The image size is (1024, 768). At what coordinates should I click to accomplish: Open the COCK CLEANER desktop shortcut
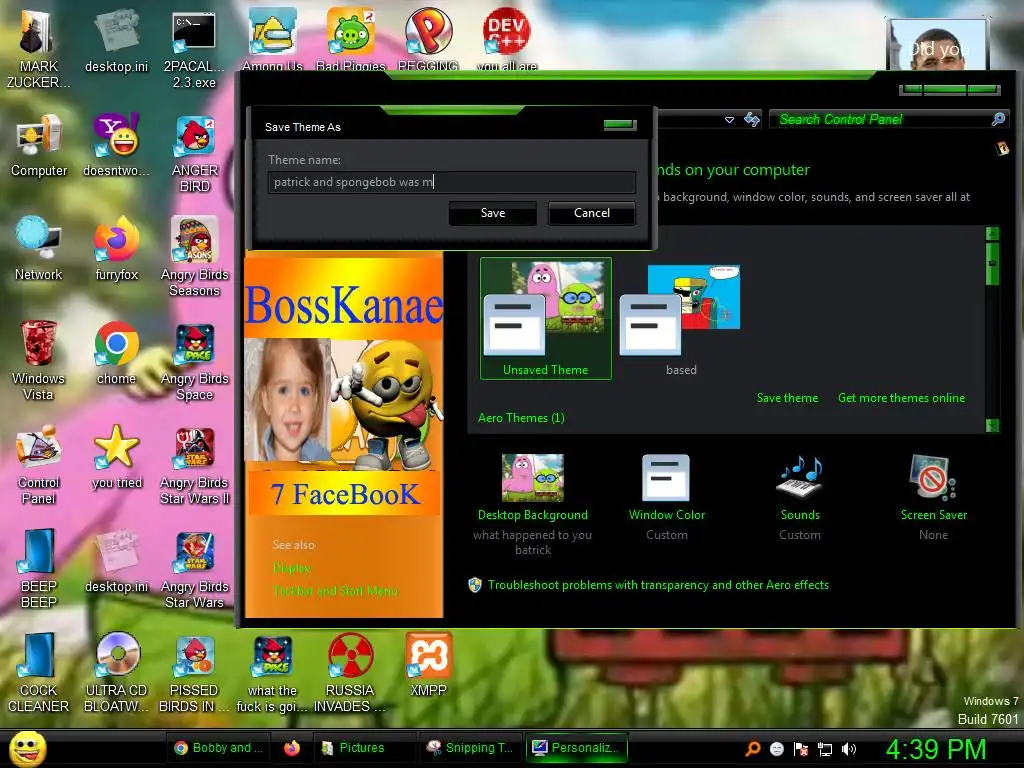click(39, 673)
